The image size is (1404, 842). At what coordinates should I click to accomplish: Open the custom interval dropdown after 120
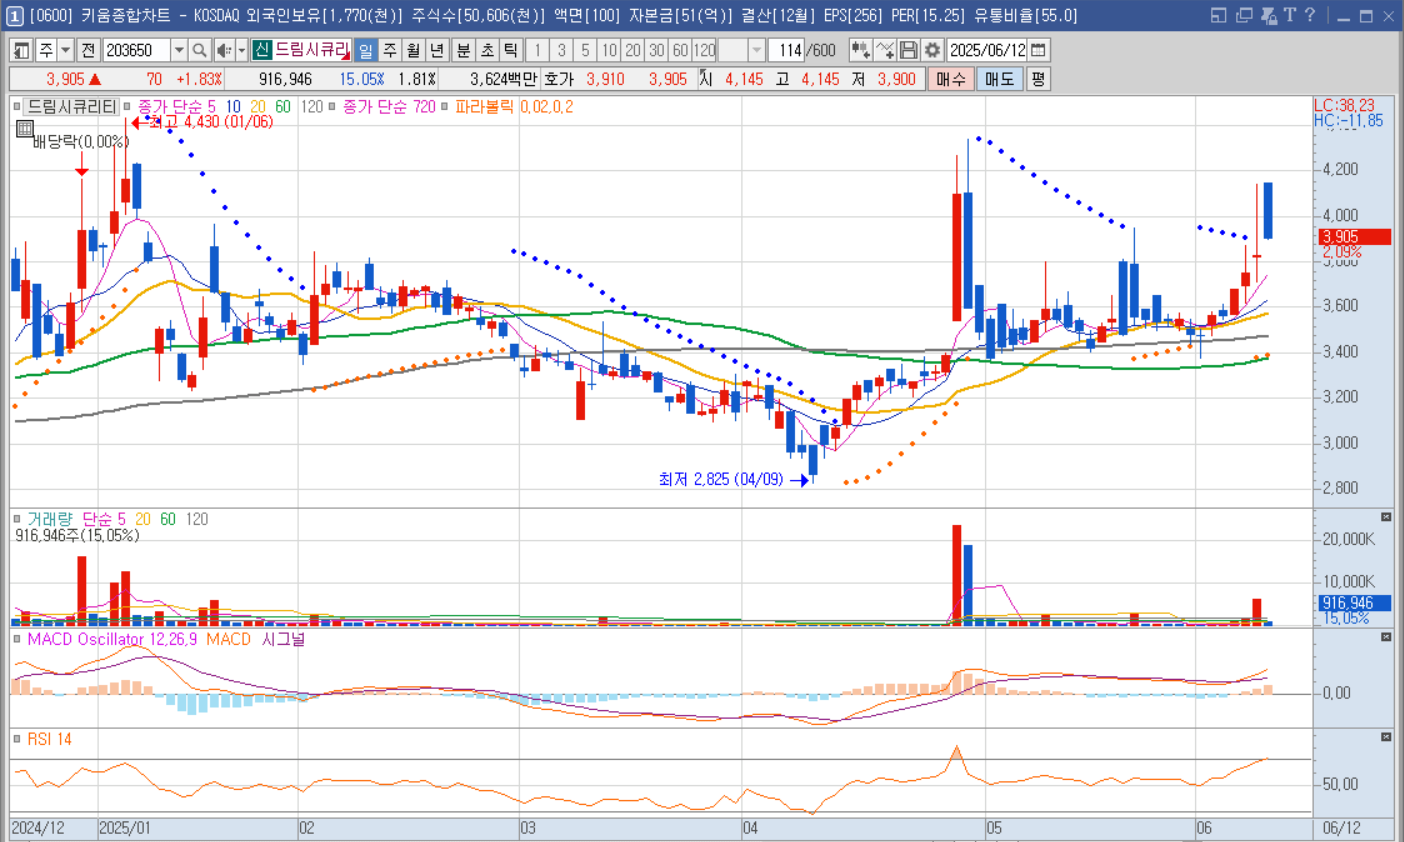757,50
